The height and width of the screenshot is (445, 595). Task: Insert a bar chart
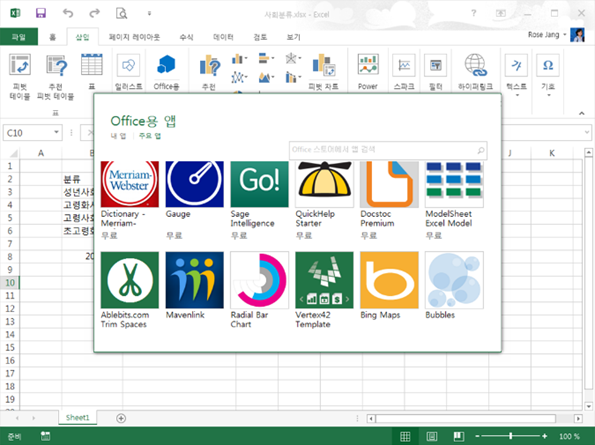coord(266,58)
